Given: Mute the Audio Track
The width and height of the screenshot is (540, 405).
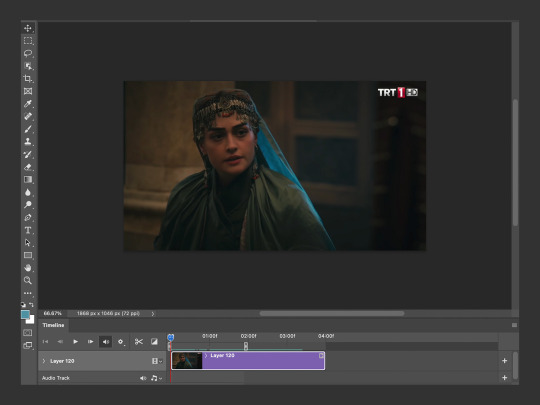Looking at the screenshot, I should point(143,378).
